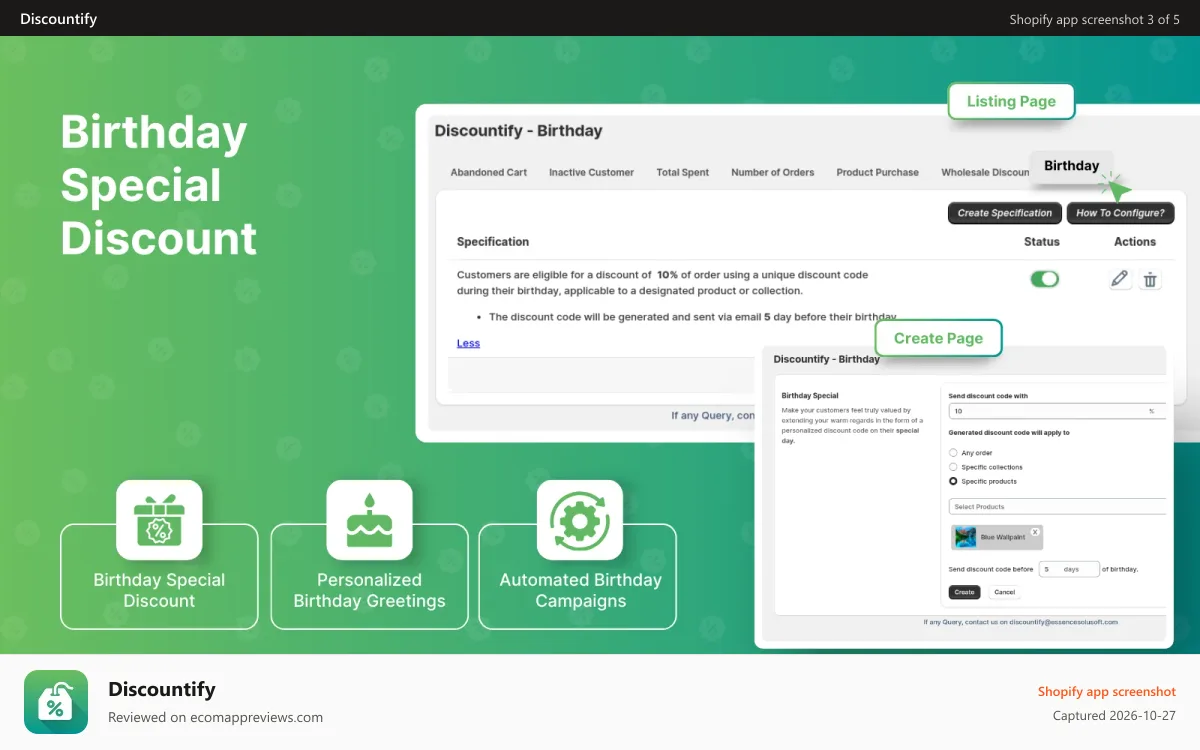The width and height of the screenshot is (1200, 750).
Task: Click the Automated Birthday Campaigns gear icon
Action: (x=580, y=520)
